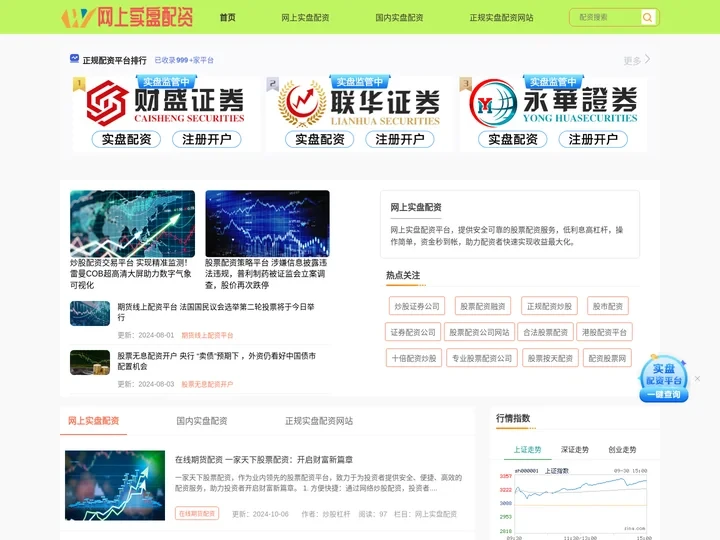Click 实盘配资 button under 联华证券
The image size is (720, 540).
click(320, 139)
